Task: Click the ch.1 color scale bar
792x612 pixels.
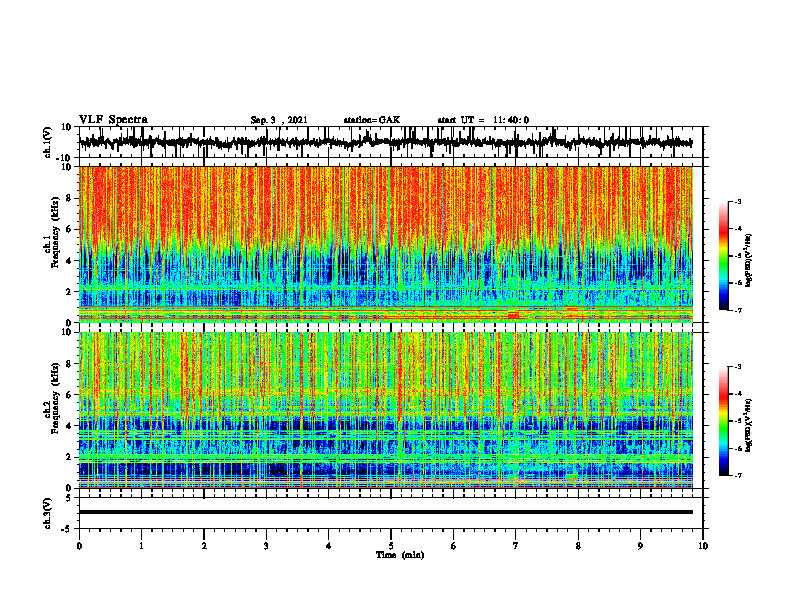Action: click(x=723, y=256)
